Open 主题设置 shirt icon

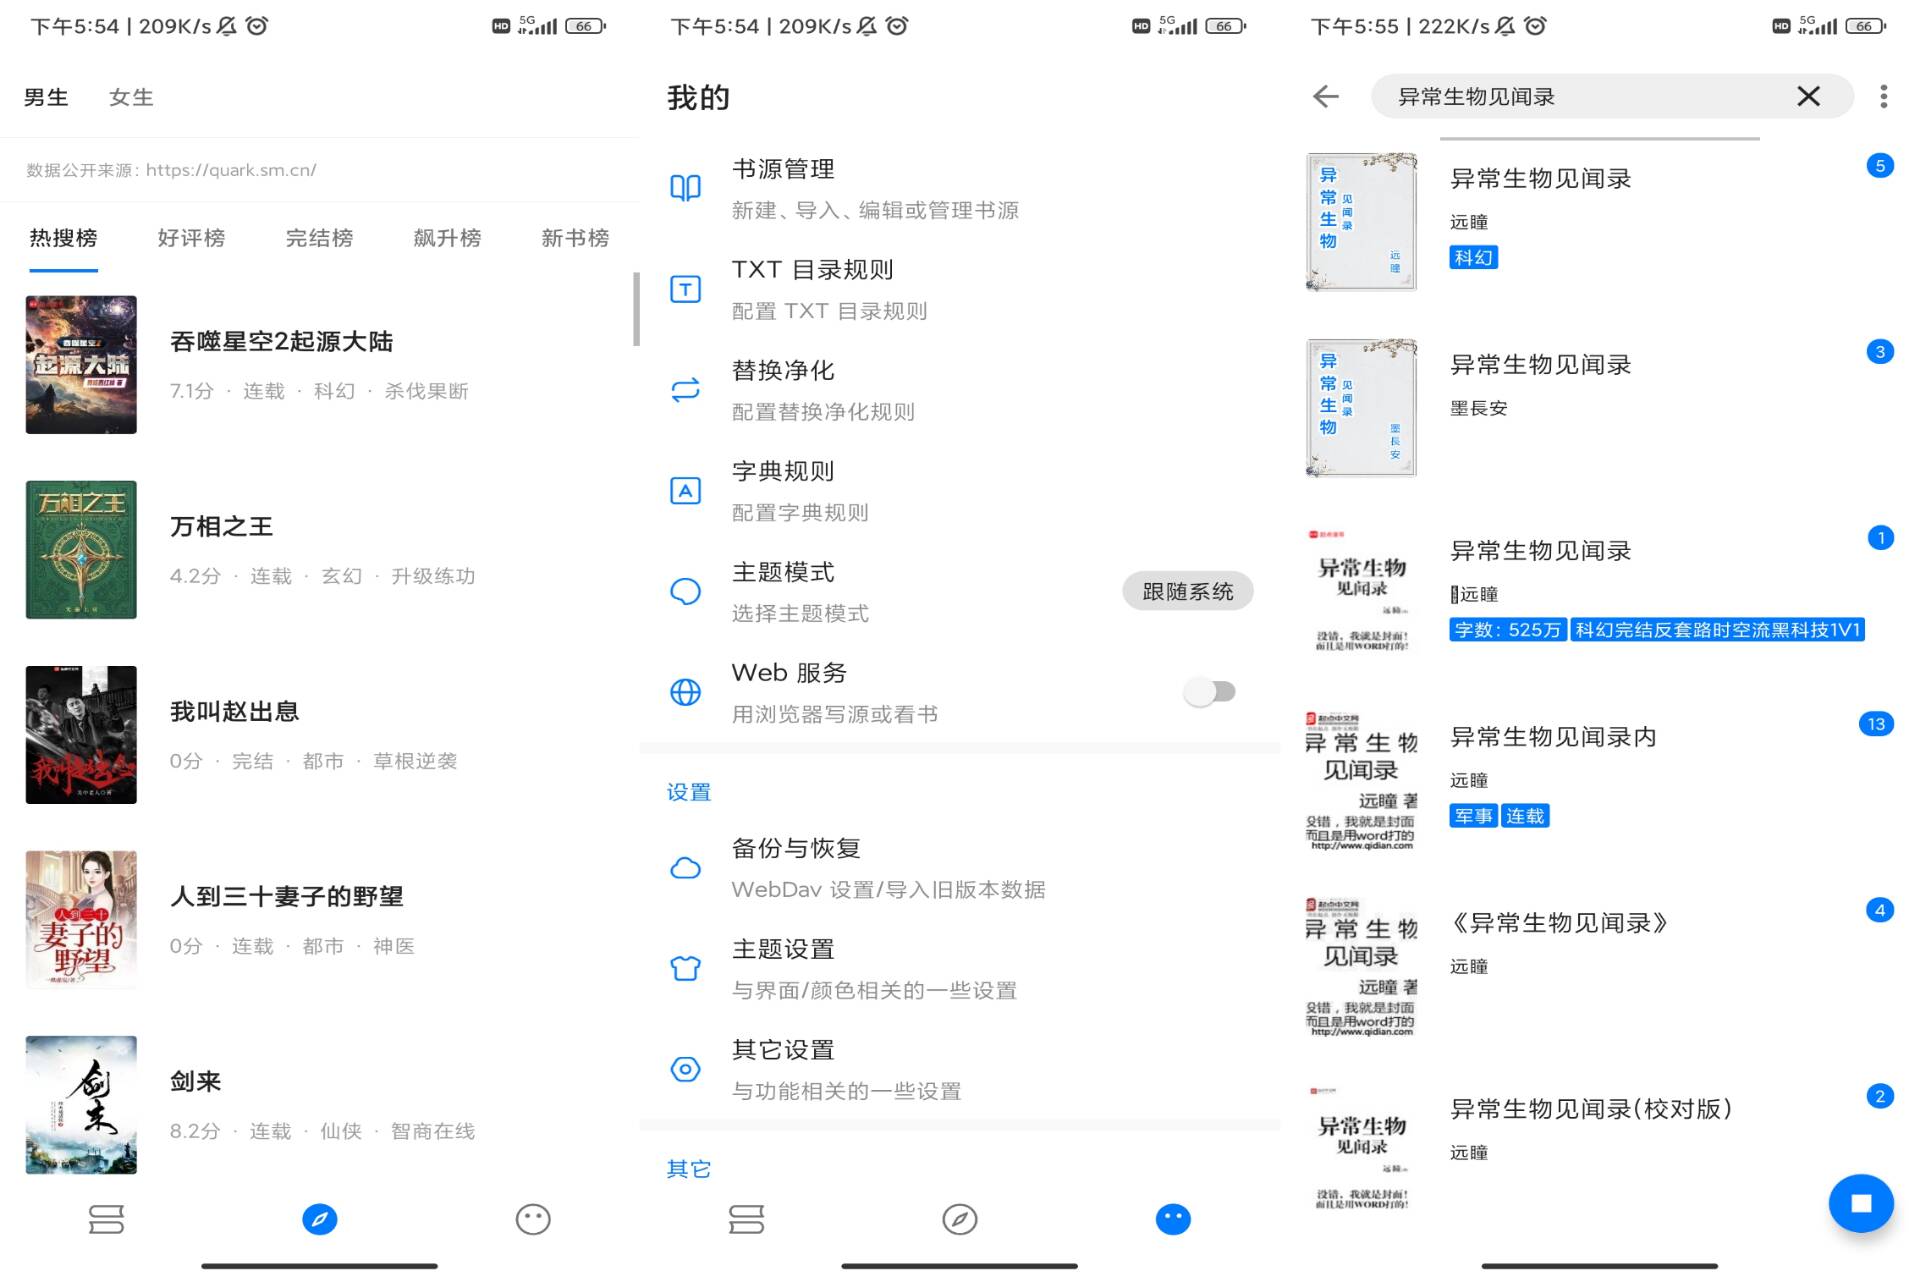[x=685, y=968]
